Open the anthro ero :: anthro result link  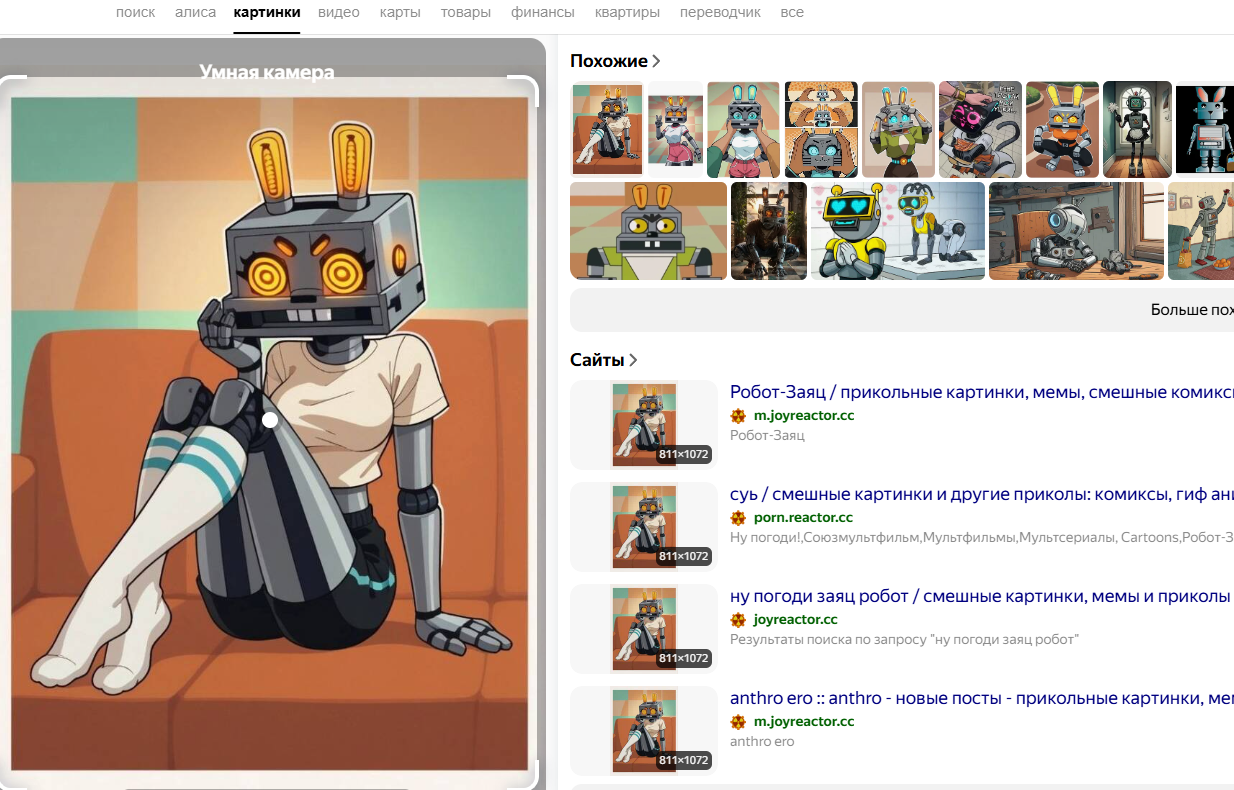[x=981, y=698]
